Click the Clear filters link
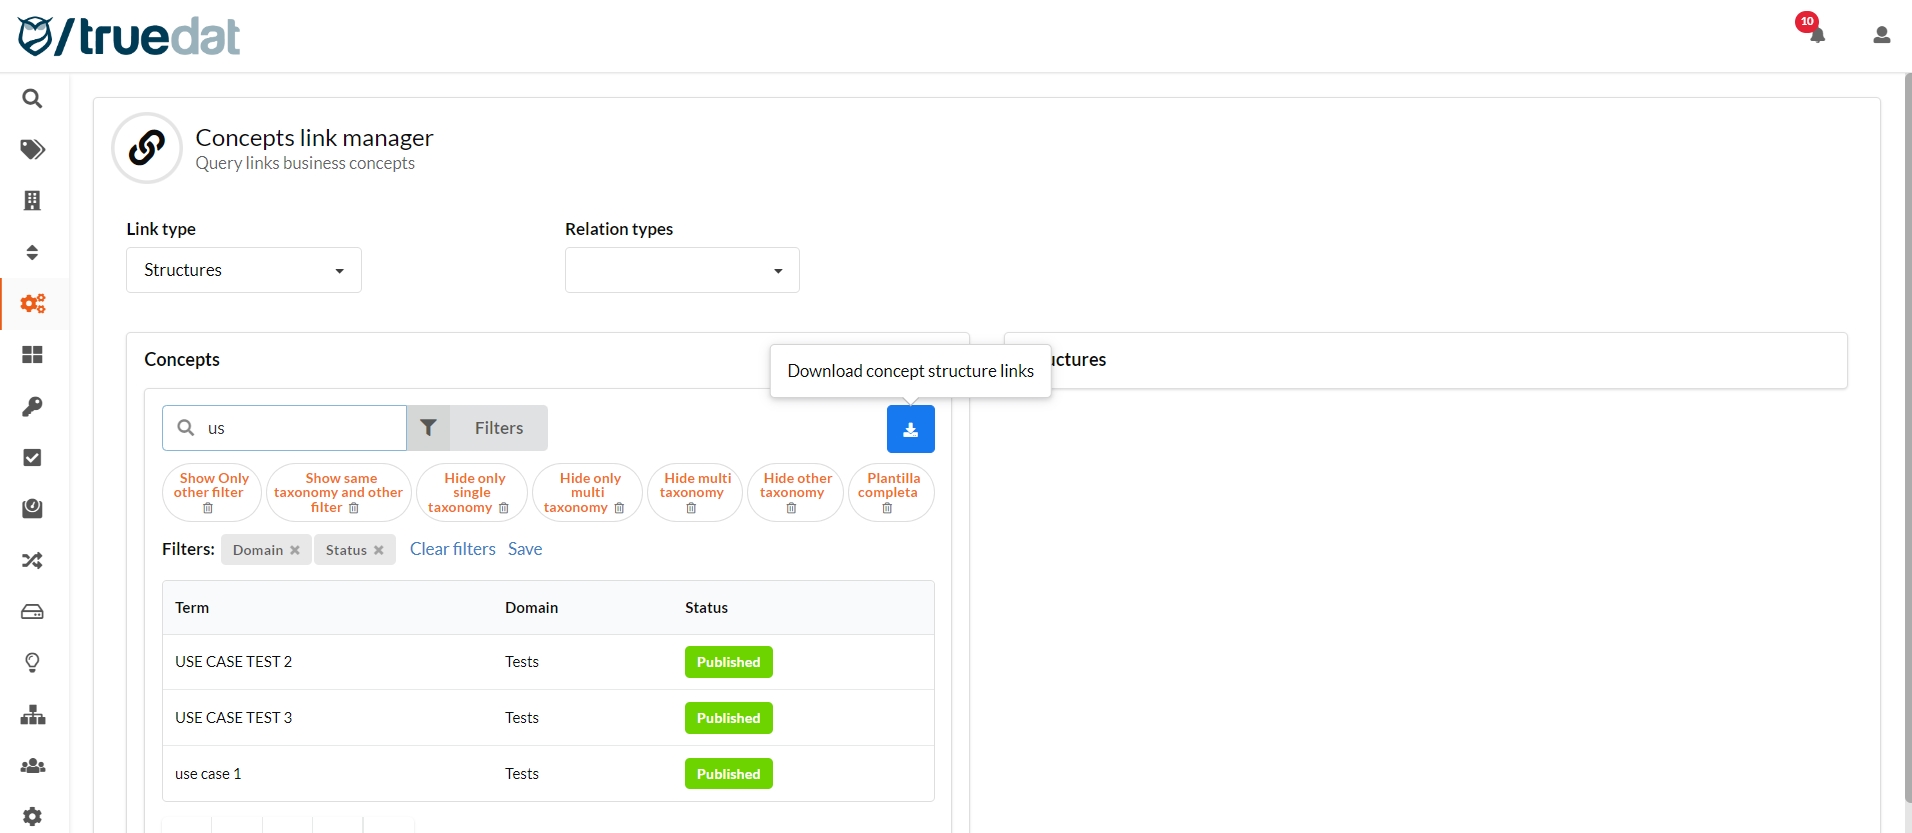 point(452,549)
